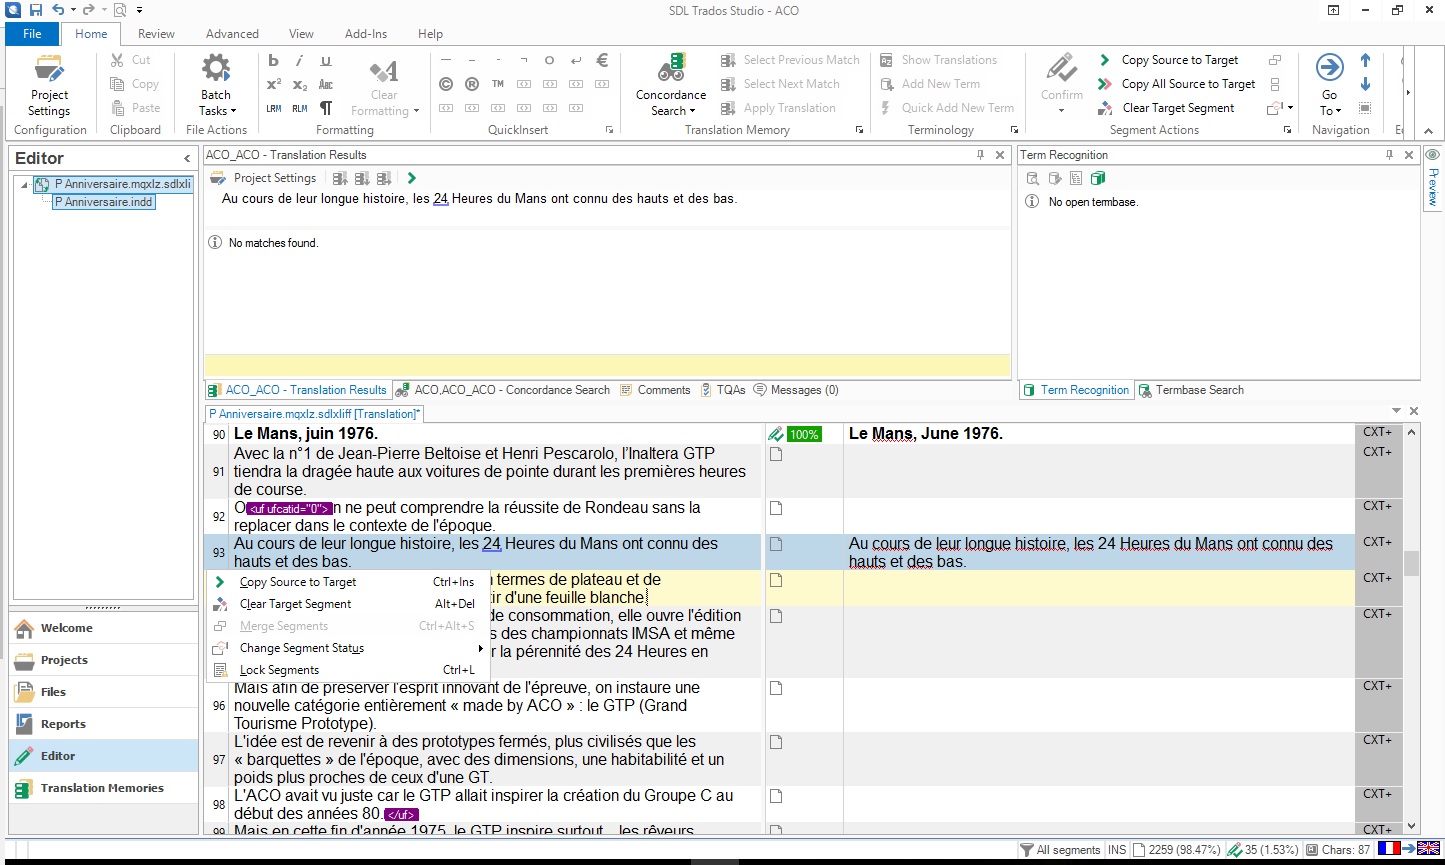
Task: Click the merge segments icon in Segment Actions
Action: coord(1275,60)
